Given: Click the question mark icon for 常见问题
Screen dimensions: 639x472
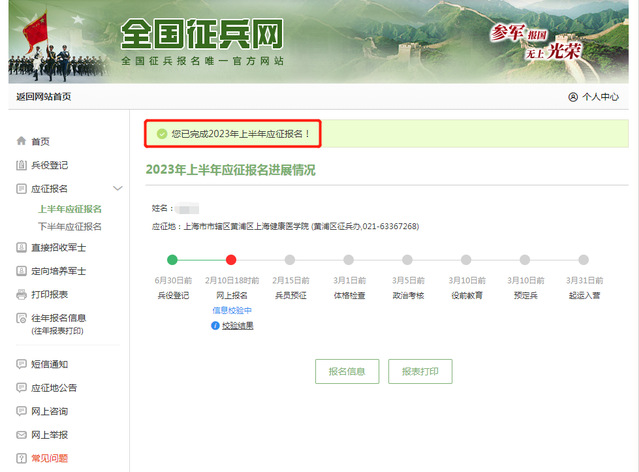Looking at the screenshot, I should tap(21, 458).
